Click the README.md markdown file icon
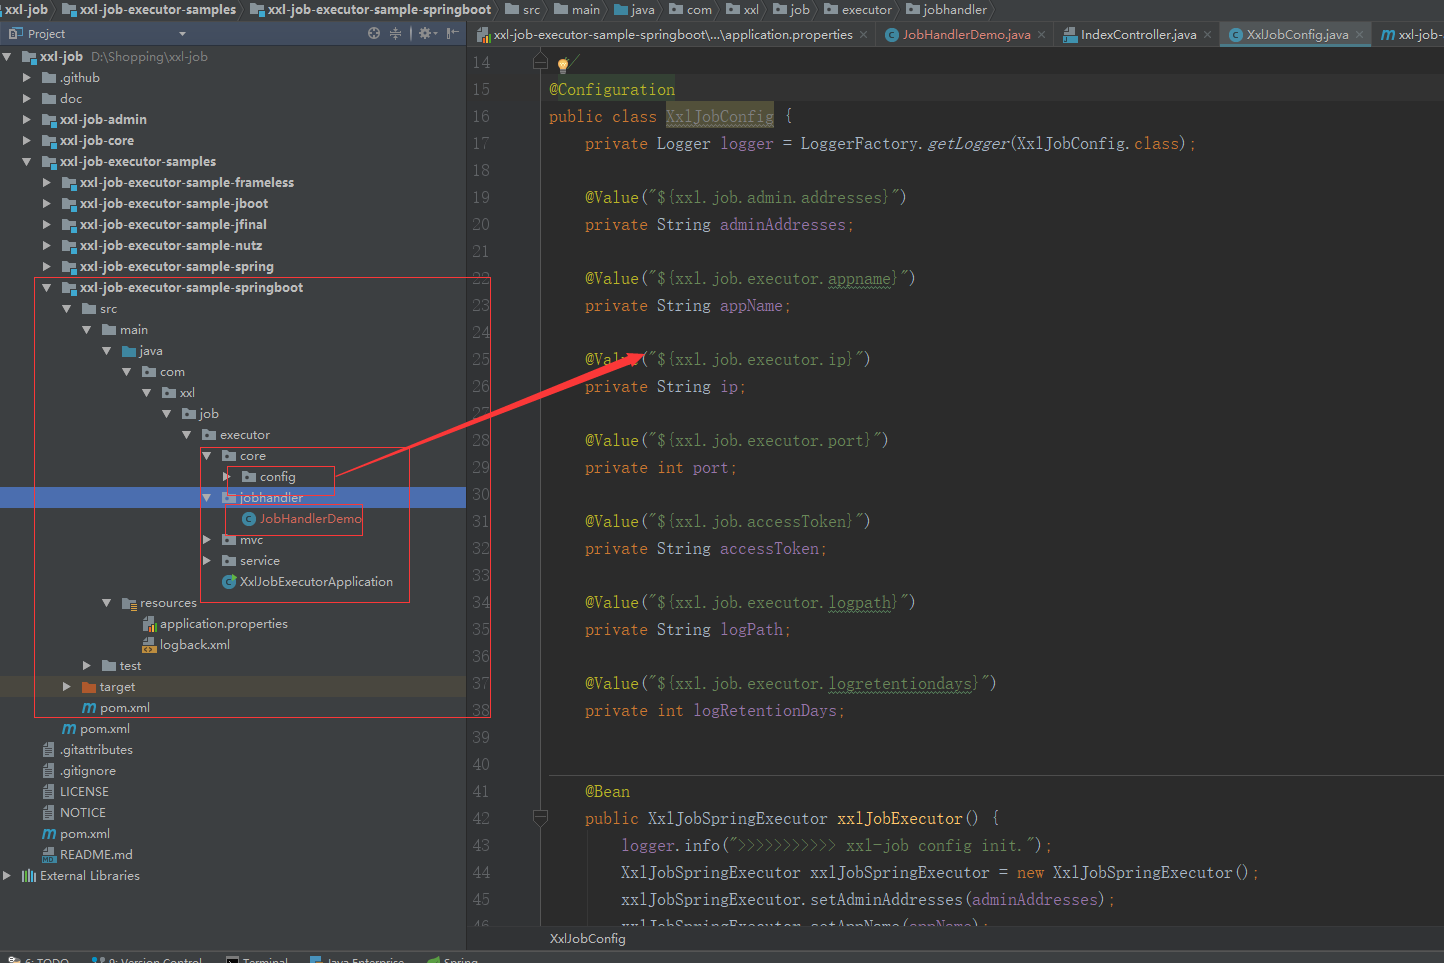This screenshot has width=1444, height=963. [x=49, y=855]
